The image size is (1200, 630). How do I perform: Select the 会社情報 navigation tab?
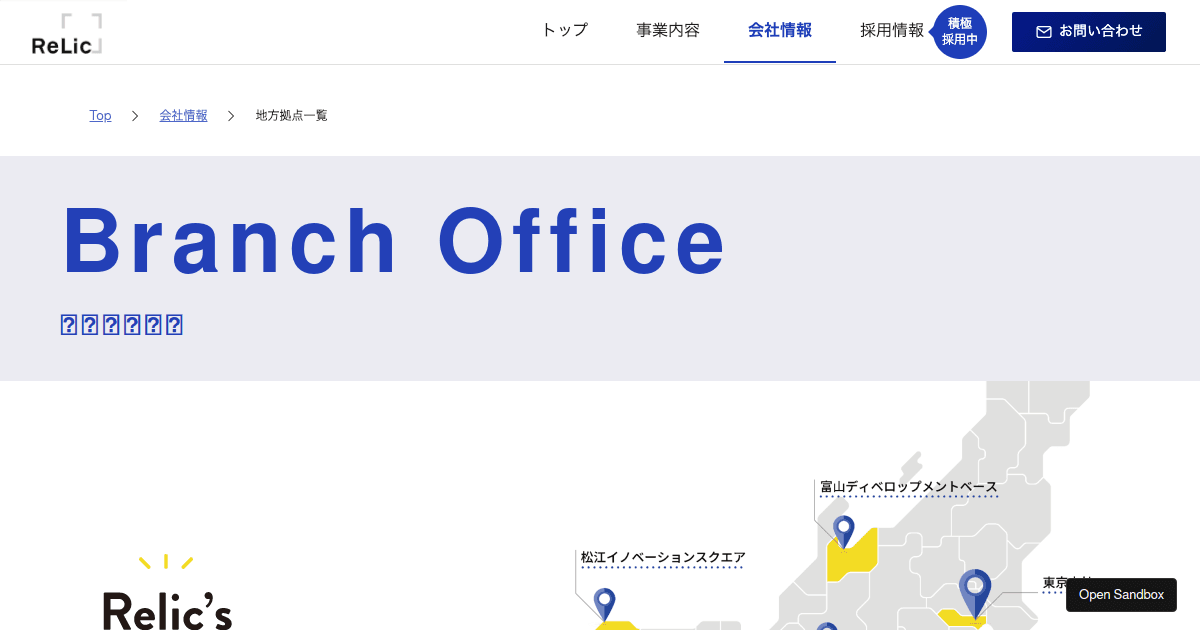[x=780, y=30]
